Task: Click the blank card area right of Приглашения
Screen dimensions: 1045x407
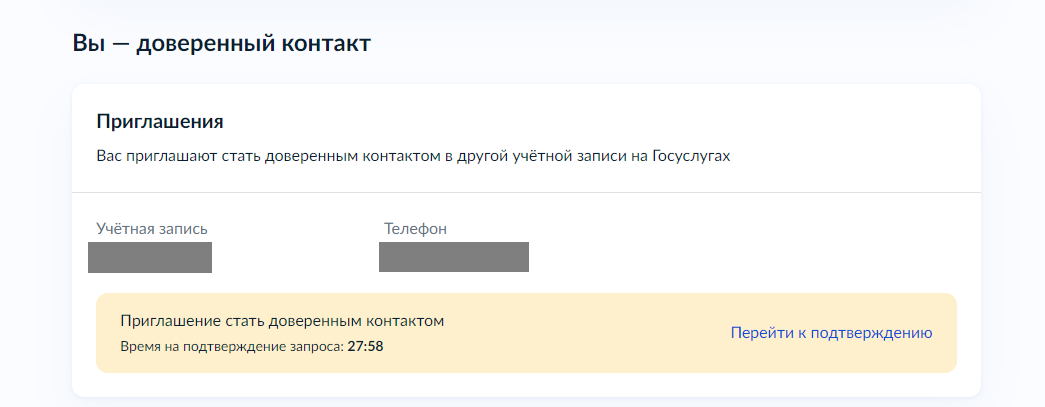Action: point(600,122)
